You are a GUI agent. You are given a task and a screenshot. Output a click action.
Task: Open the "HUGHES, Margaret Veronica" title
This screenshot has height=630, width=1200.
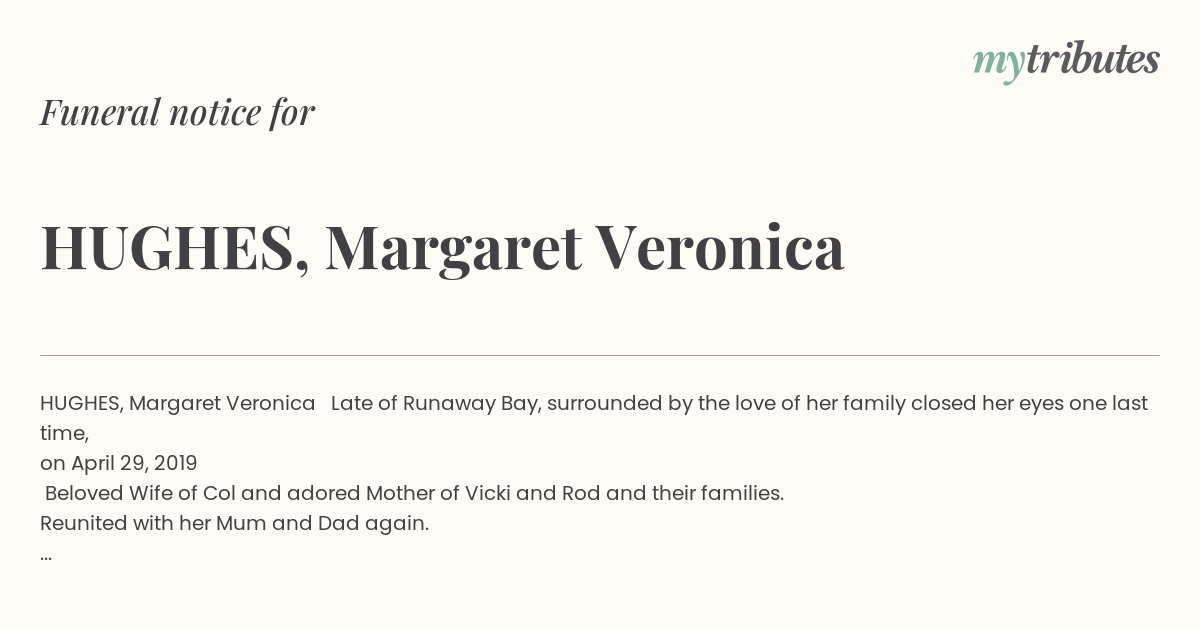(x=442, y=248)
